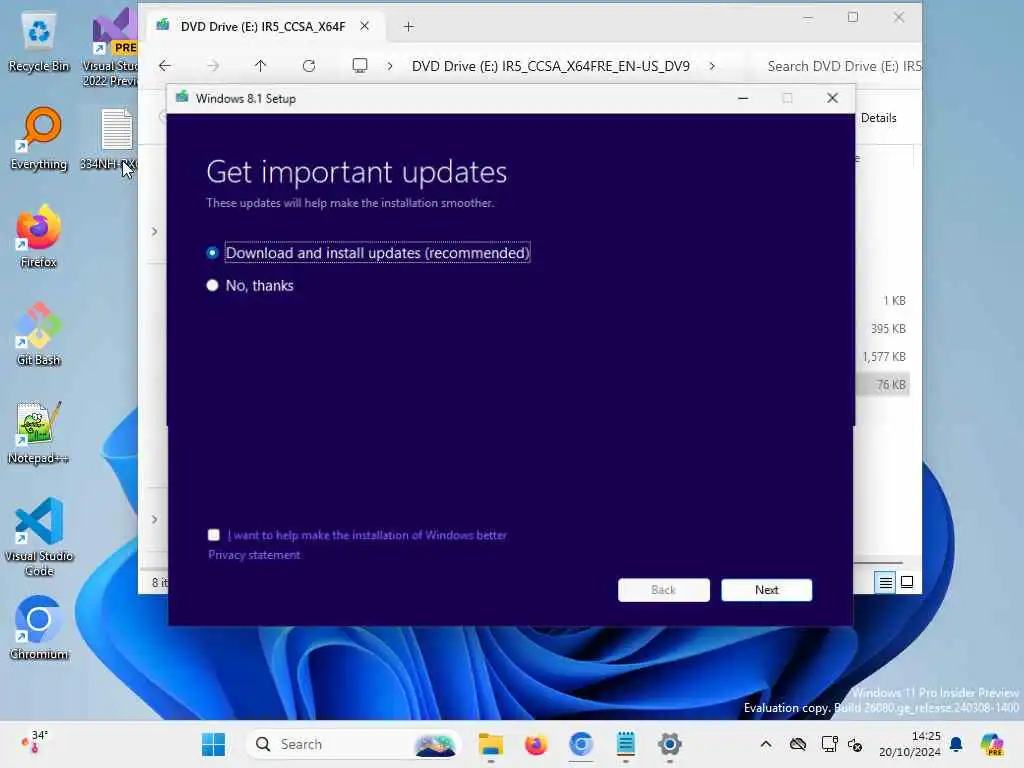Close the DVD Drive Explorer tab
This screenshot has width=1024, height=768.
point(364,26)
